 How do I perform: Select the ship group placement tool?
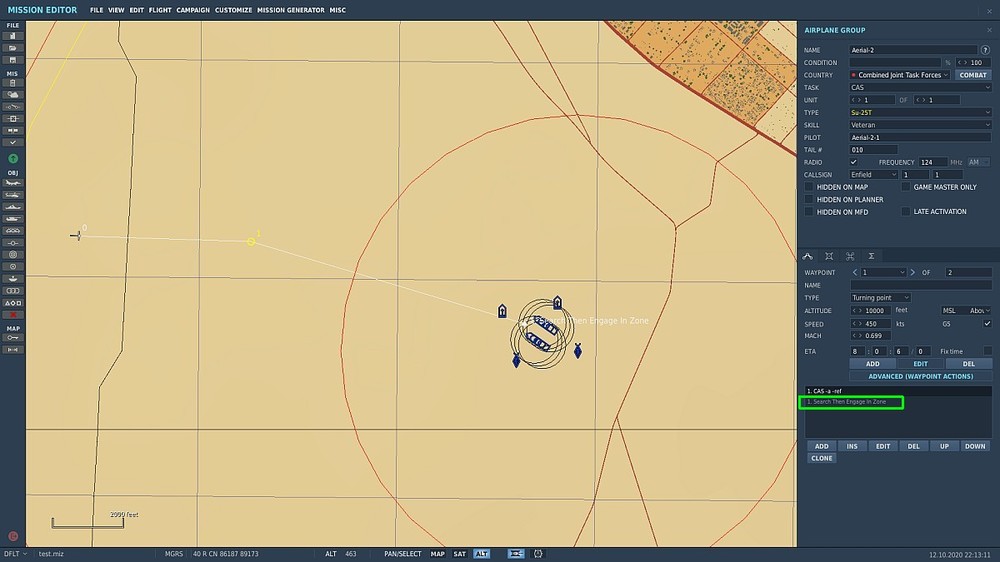coord(12,207)
